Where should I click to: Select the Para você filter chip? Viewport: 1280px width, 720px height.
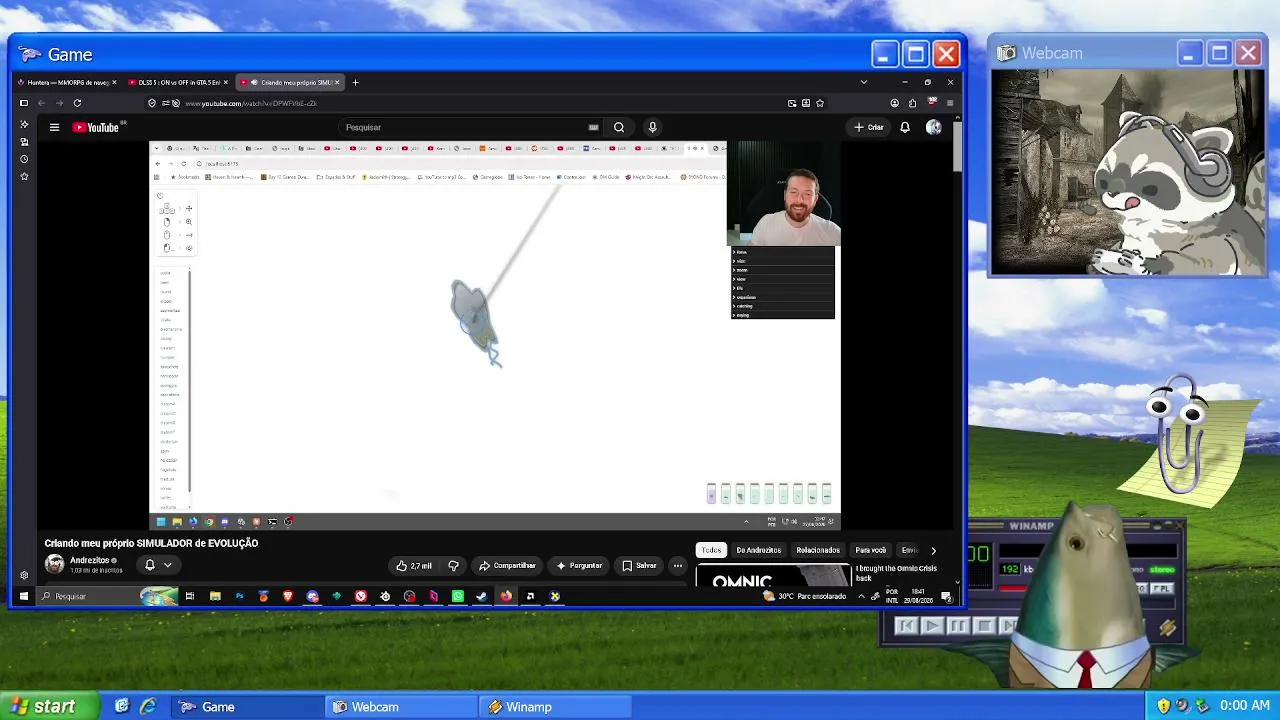[871, 550]
